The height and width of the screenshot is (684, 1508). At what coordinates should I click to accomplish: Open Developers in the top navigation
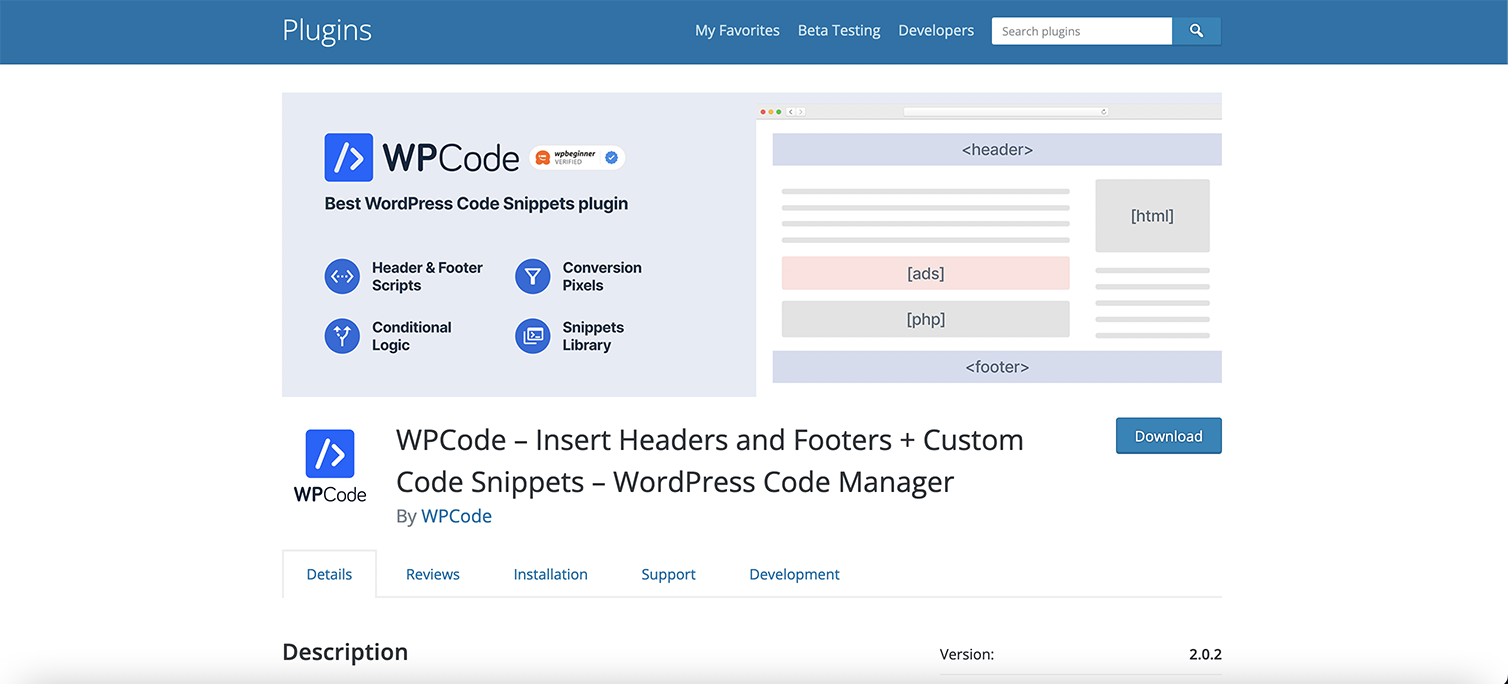(936, 31)
